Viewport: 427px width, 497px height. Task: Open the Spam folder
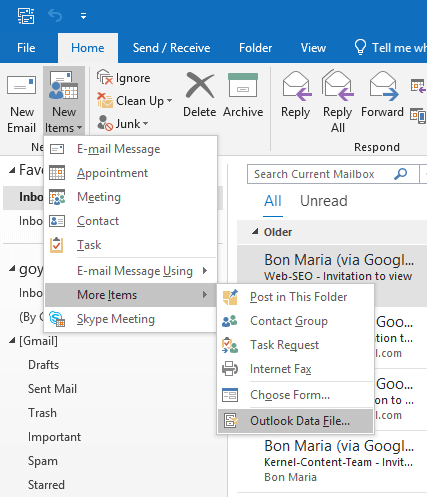coord(43,461)
